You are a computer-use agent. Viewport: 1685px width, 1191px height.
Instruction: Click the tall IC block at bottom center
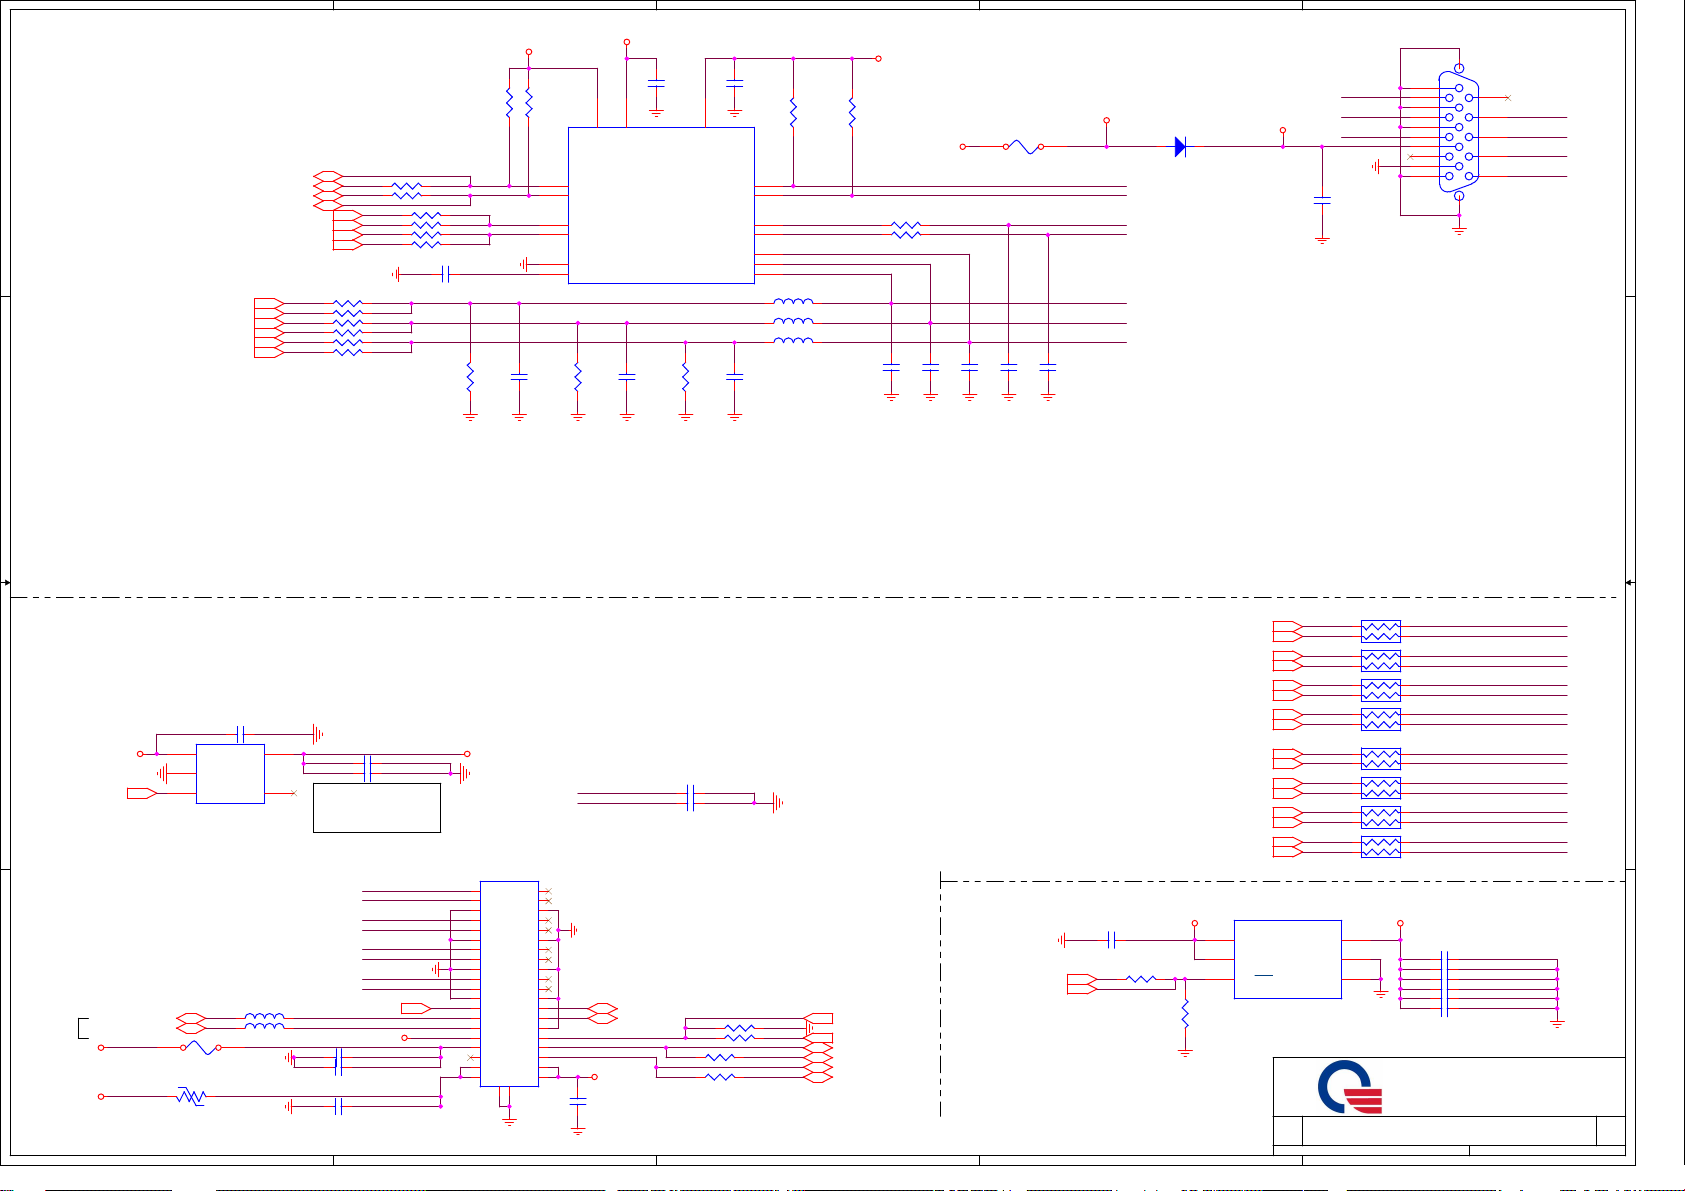[509, 983]
